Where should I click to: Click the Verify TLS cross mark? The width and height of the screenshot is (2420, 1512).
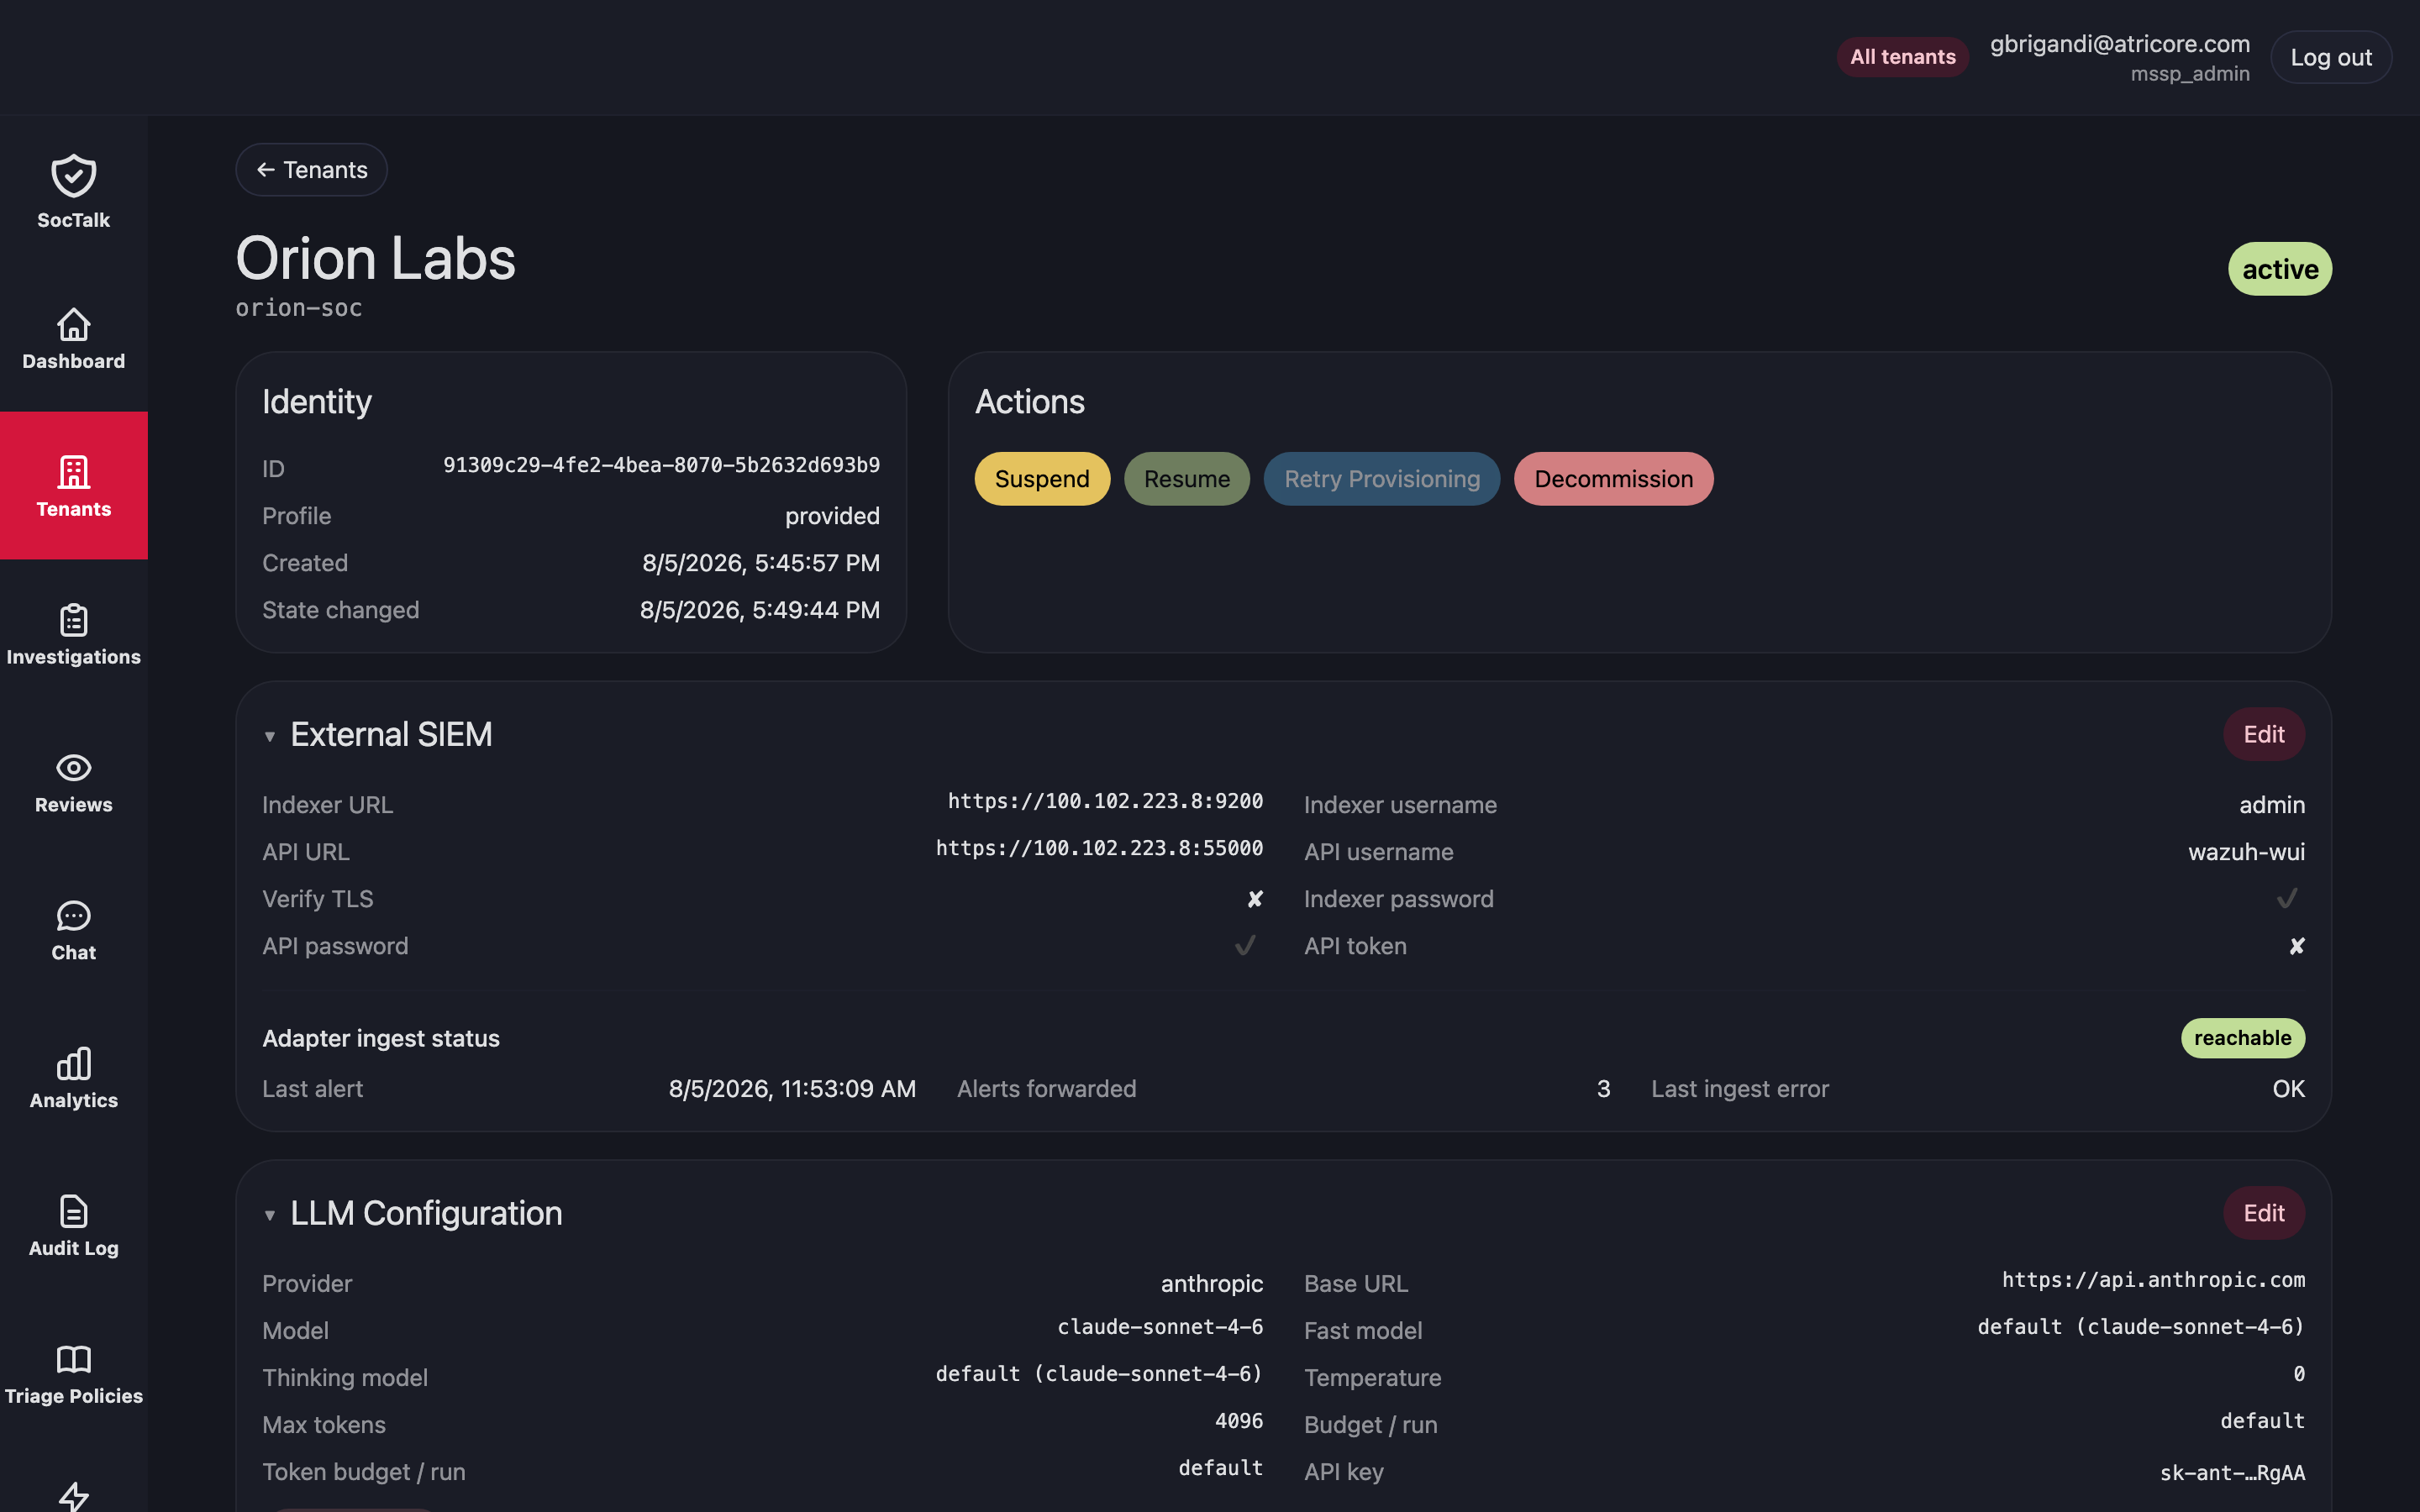click(1255, 899)
